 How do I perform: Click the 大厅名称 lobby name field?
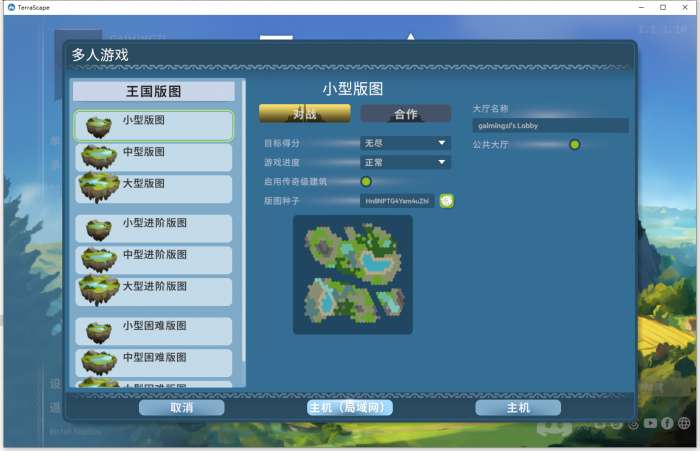(550, 125)
